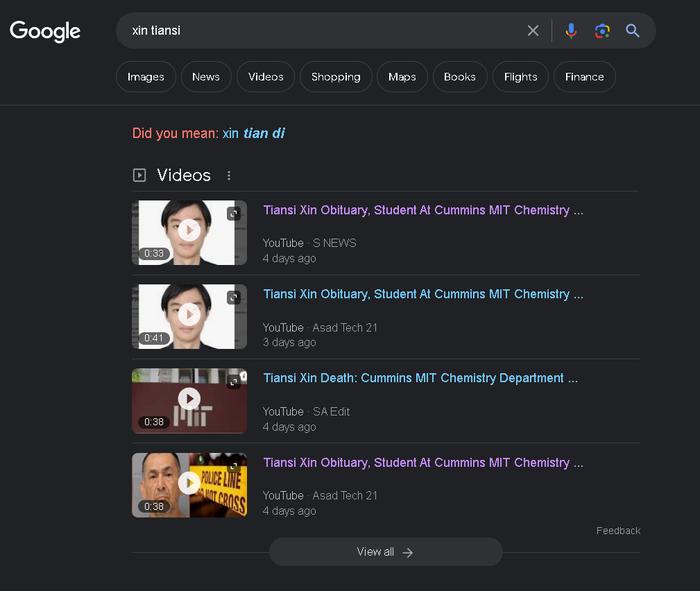Open the Videos section three-dot menu
Screen dimensions: 700x591
(229, 175)
